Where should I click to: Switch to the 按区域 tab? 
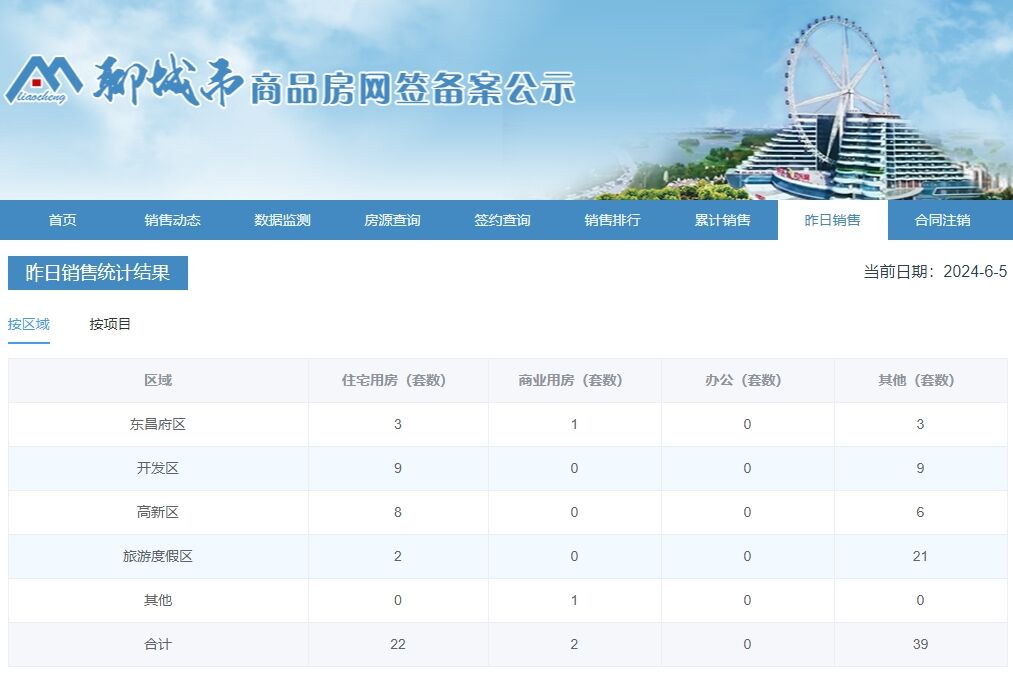click(29, 324)
